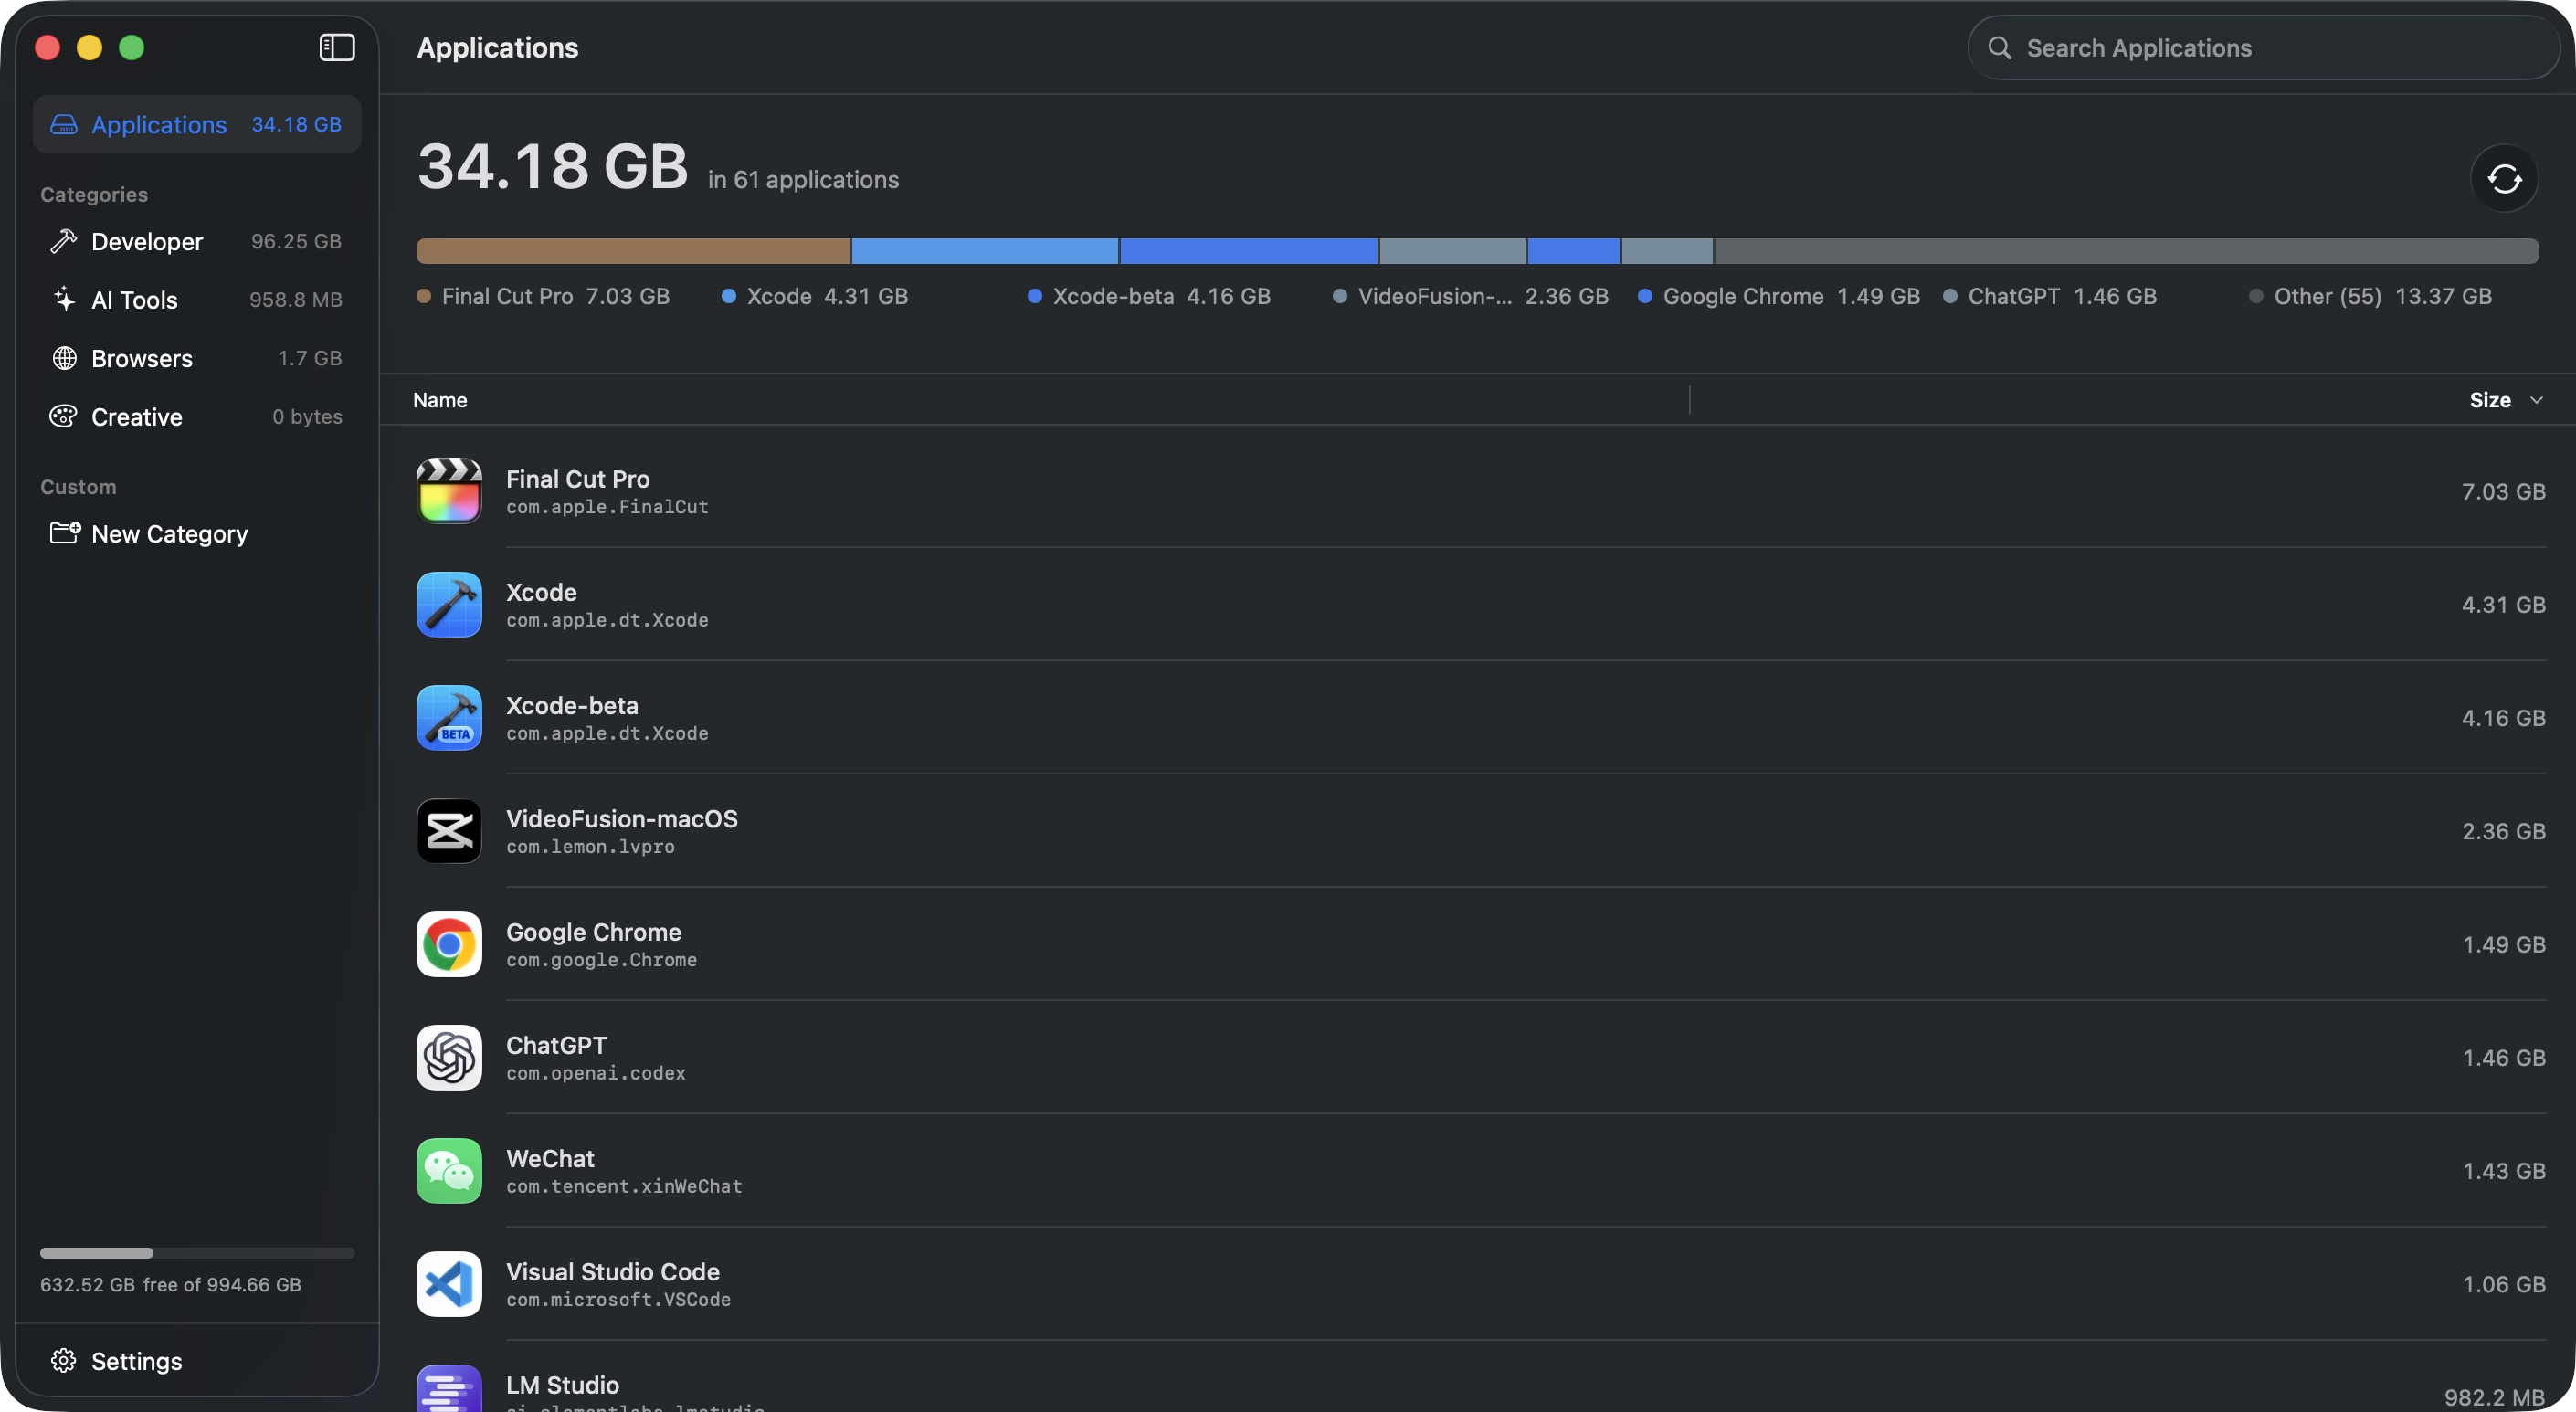The image size is (2576, 1412).
Task: Click the 'in 61 applications' summary text
Action: pos(803,179)
